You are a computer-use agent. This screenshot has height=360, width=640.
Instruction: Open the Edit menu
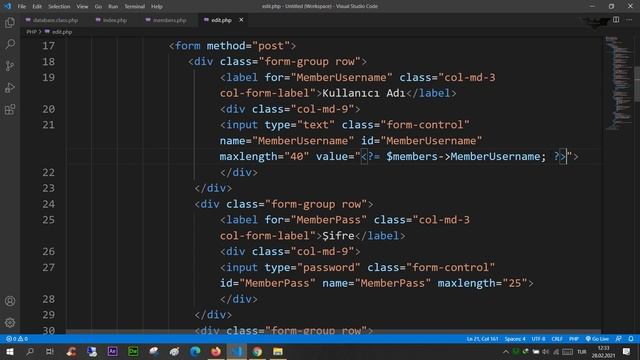[37, 7]
